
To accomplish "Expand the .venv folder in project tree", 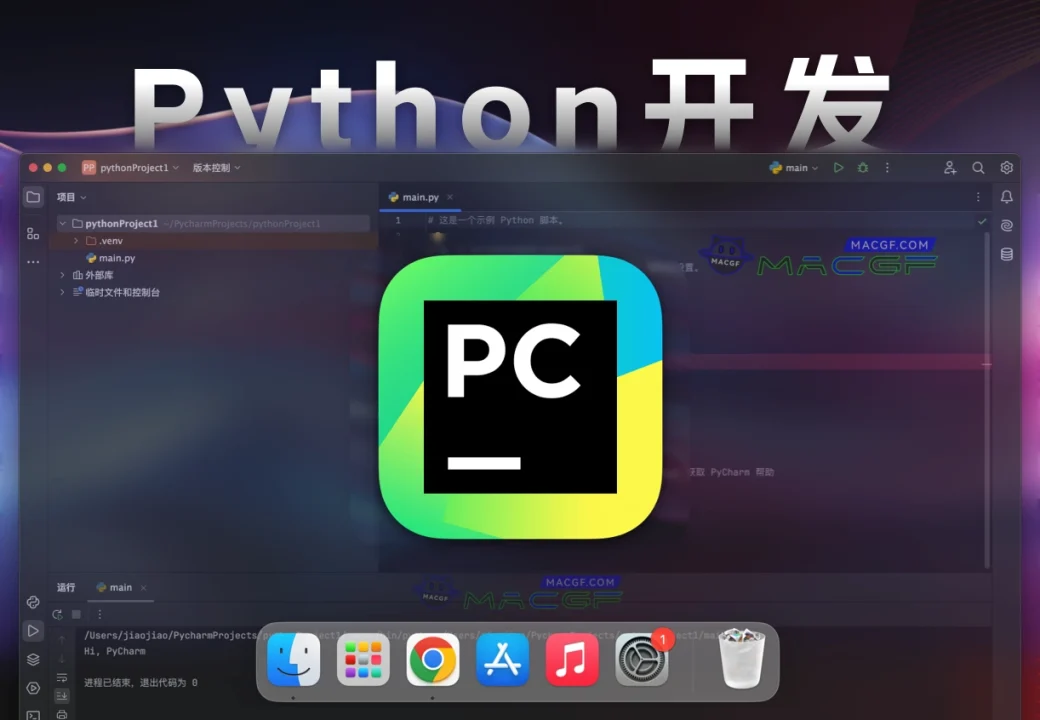I will pos(76,240).
